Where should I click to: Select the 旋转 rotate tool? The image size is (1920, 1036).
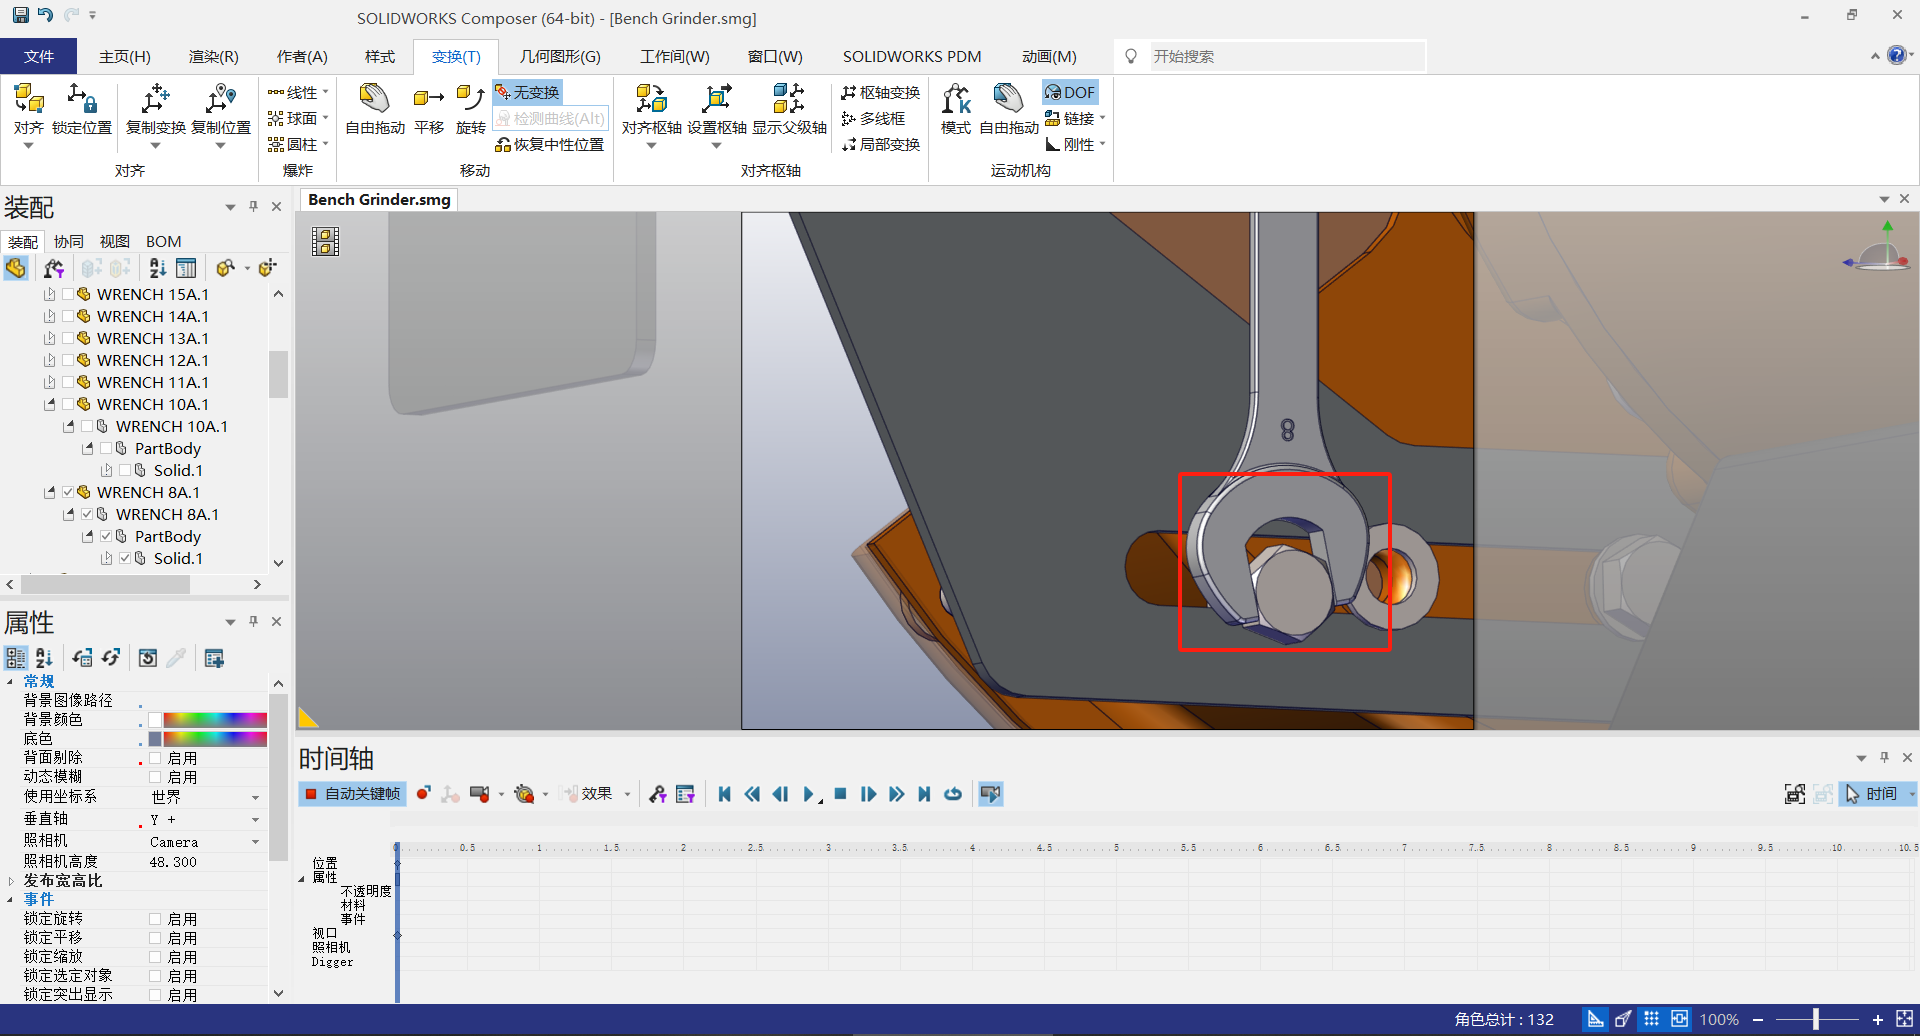(470, 110)
